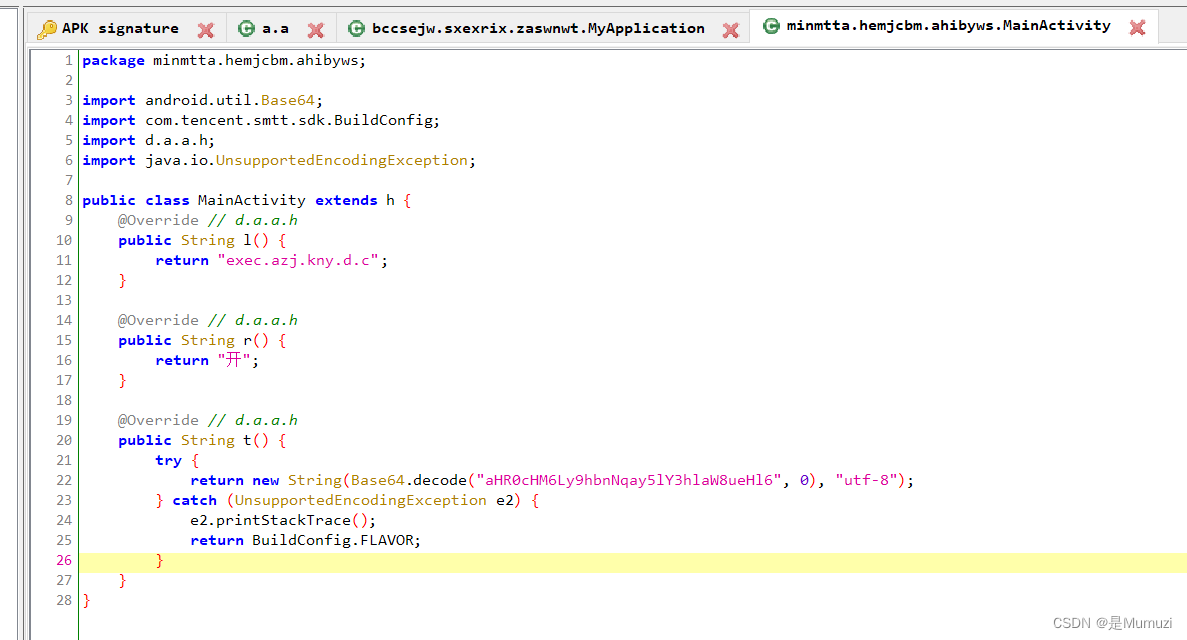Click the class icon on MyApplication tab

(356, 28)
